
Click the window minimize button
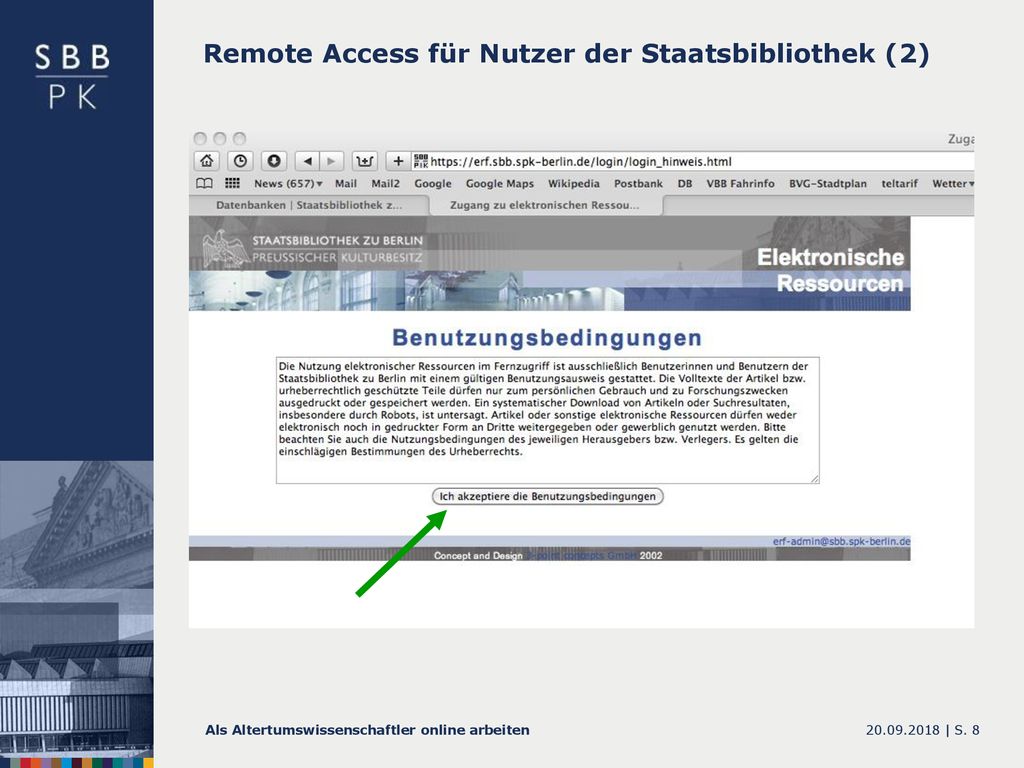click(220, 138)
